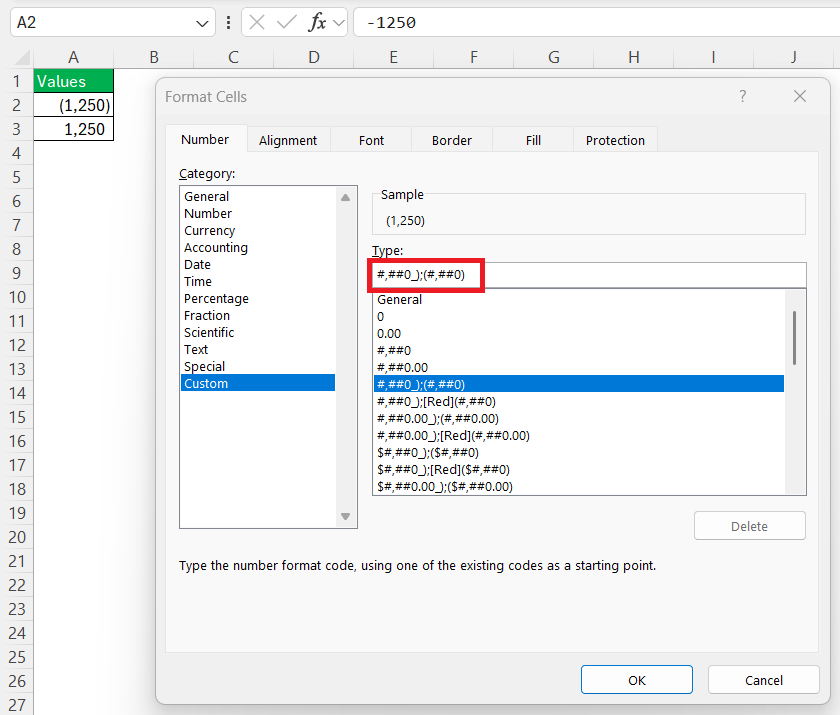Switch to the Number tab
The height and width of the screenshot is (715, 840).
(205, 140)
